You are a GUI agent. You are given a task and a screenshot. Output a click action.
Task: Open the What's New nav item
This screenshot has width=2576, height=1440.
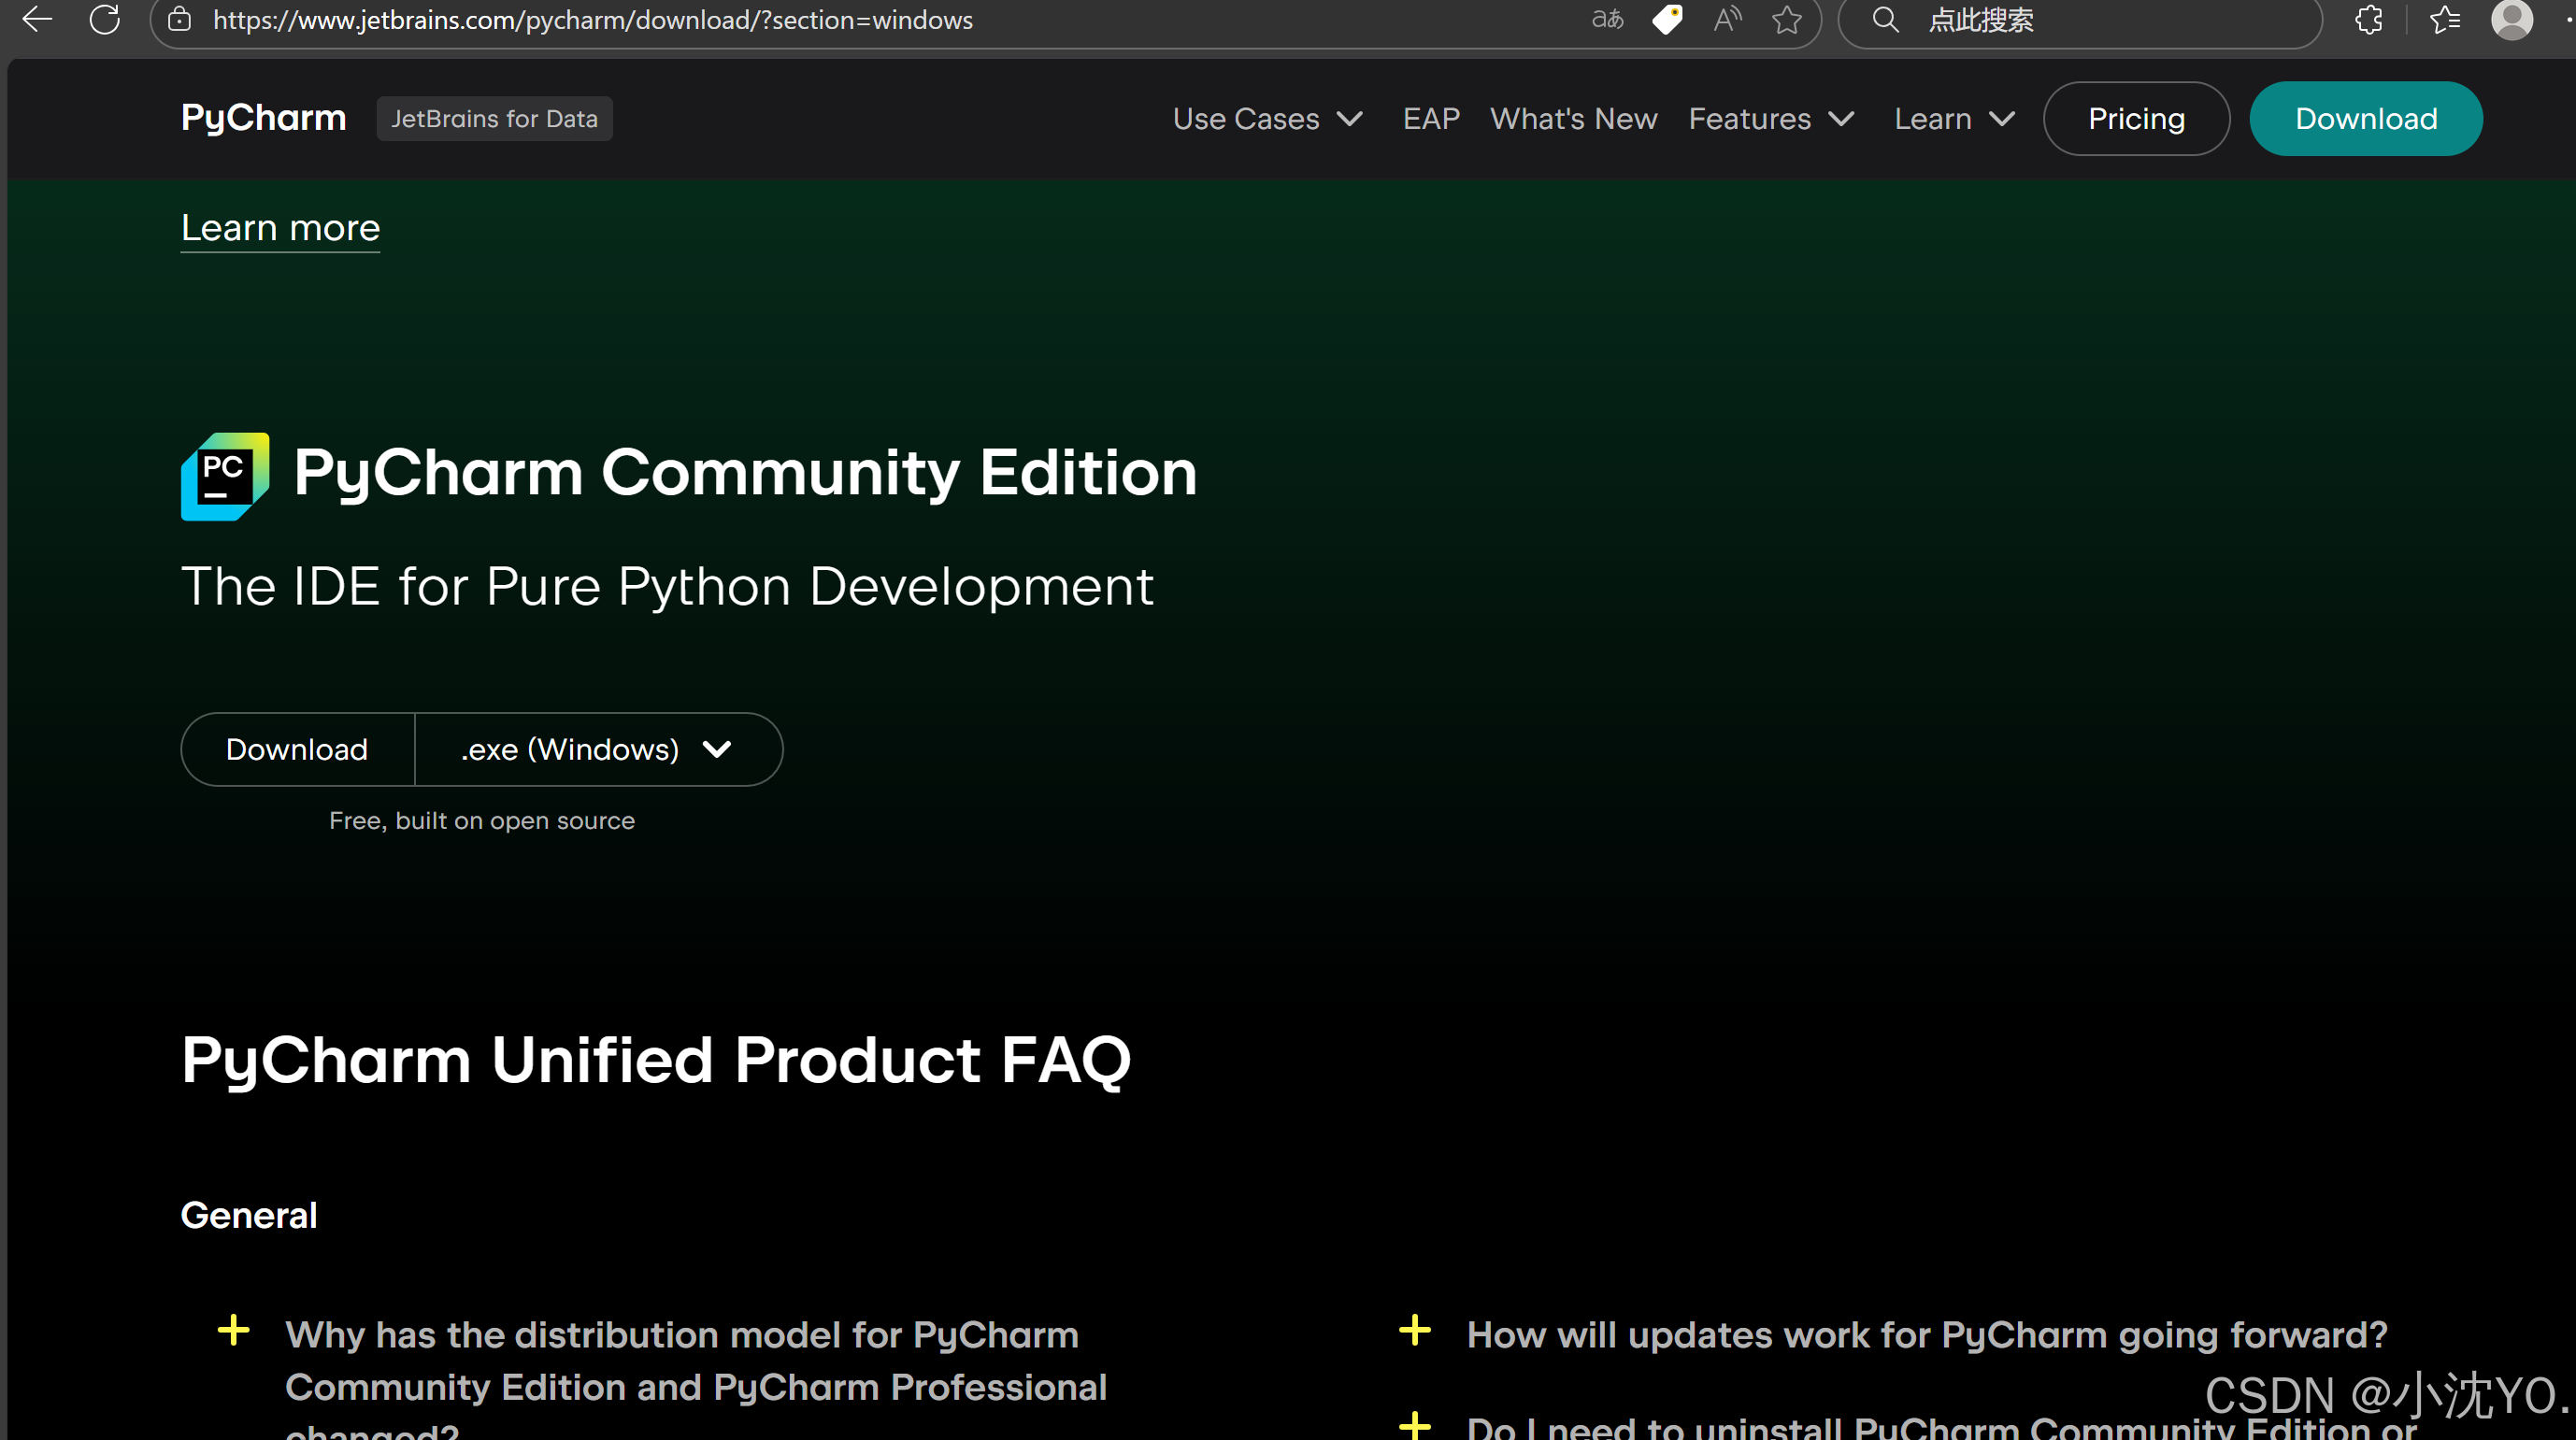tap(1574, 119)
